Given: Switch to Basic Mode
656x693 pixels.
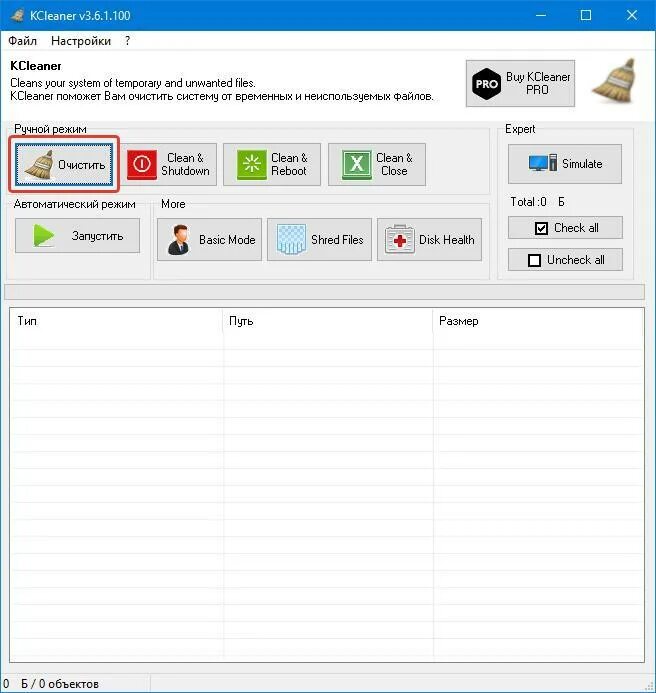Looking at the screenshot, I should point(210,240).
